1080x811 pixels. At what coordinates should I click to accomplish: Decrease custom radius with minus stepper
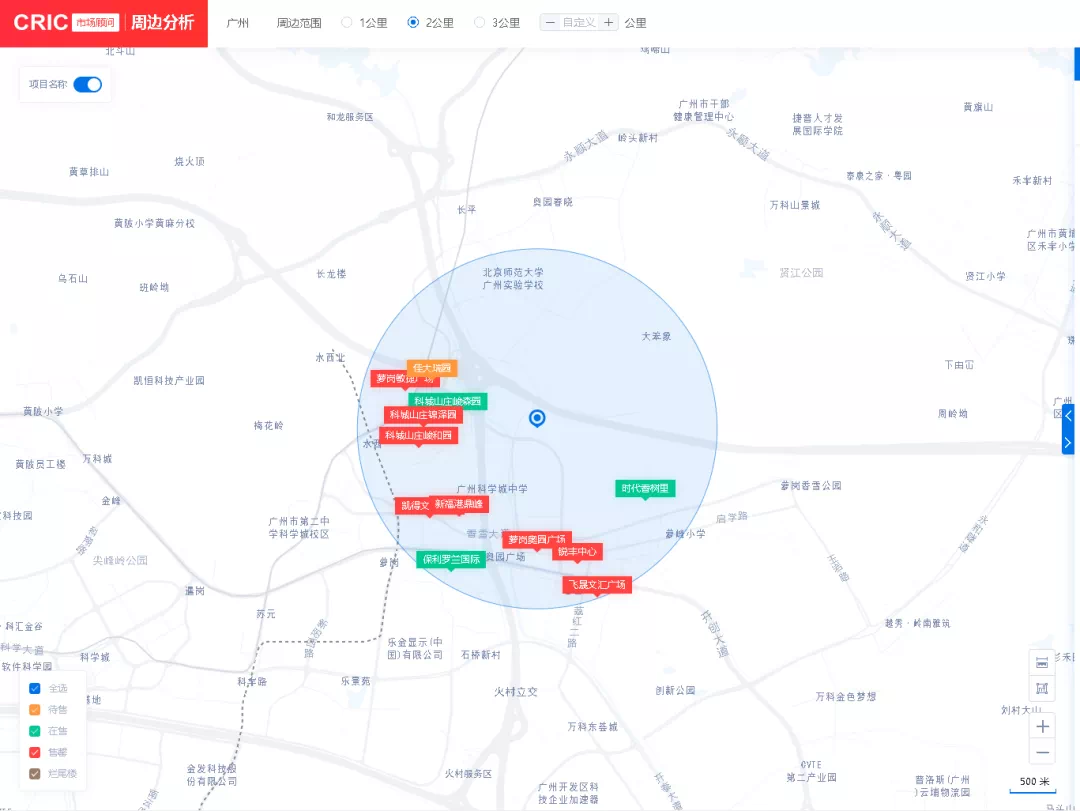coord(550,23)
